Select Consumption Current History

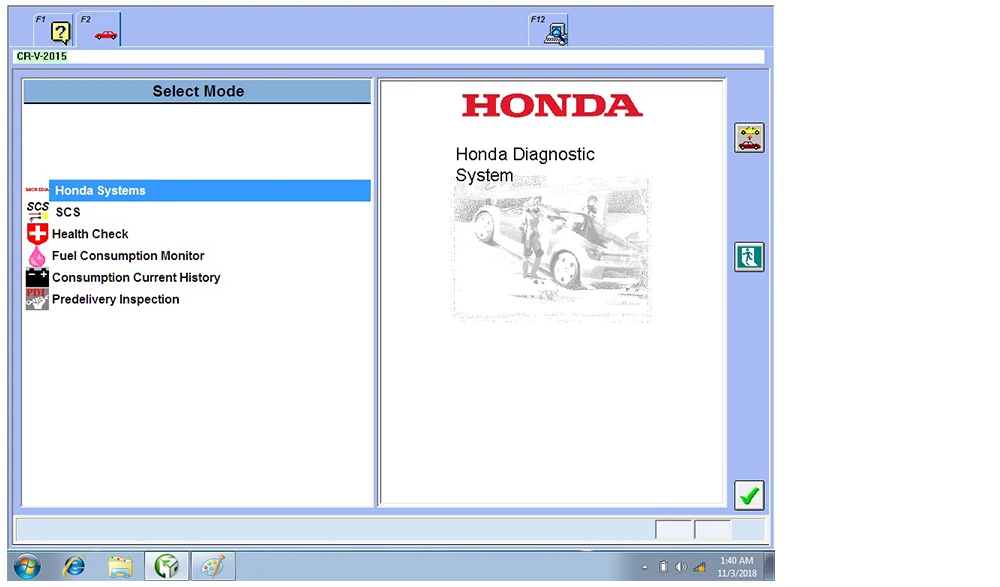tap(136, 277)
